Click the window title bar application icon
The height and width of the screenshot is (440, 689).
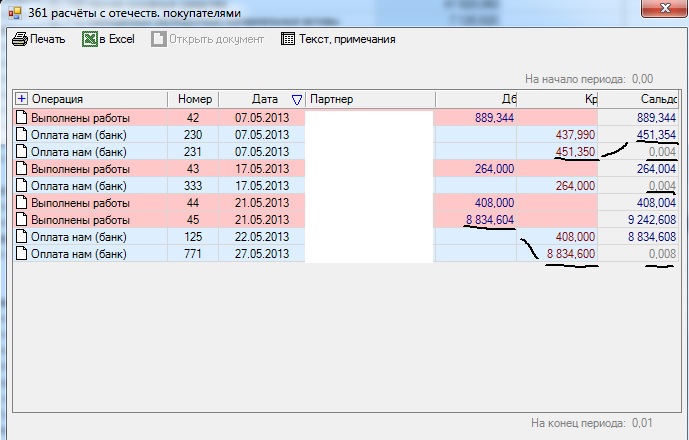[15, 13]
